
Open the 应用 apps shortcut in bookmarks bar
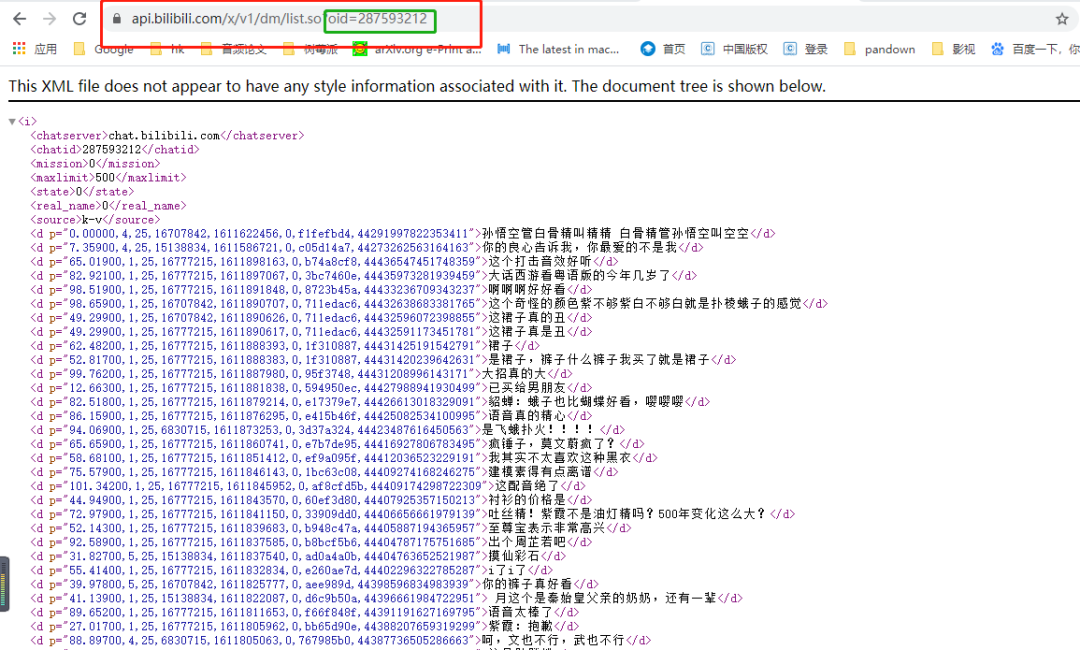[x=34, y=49]
